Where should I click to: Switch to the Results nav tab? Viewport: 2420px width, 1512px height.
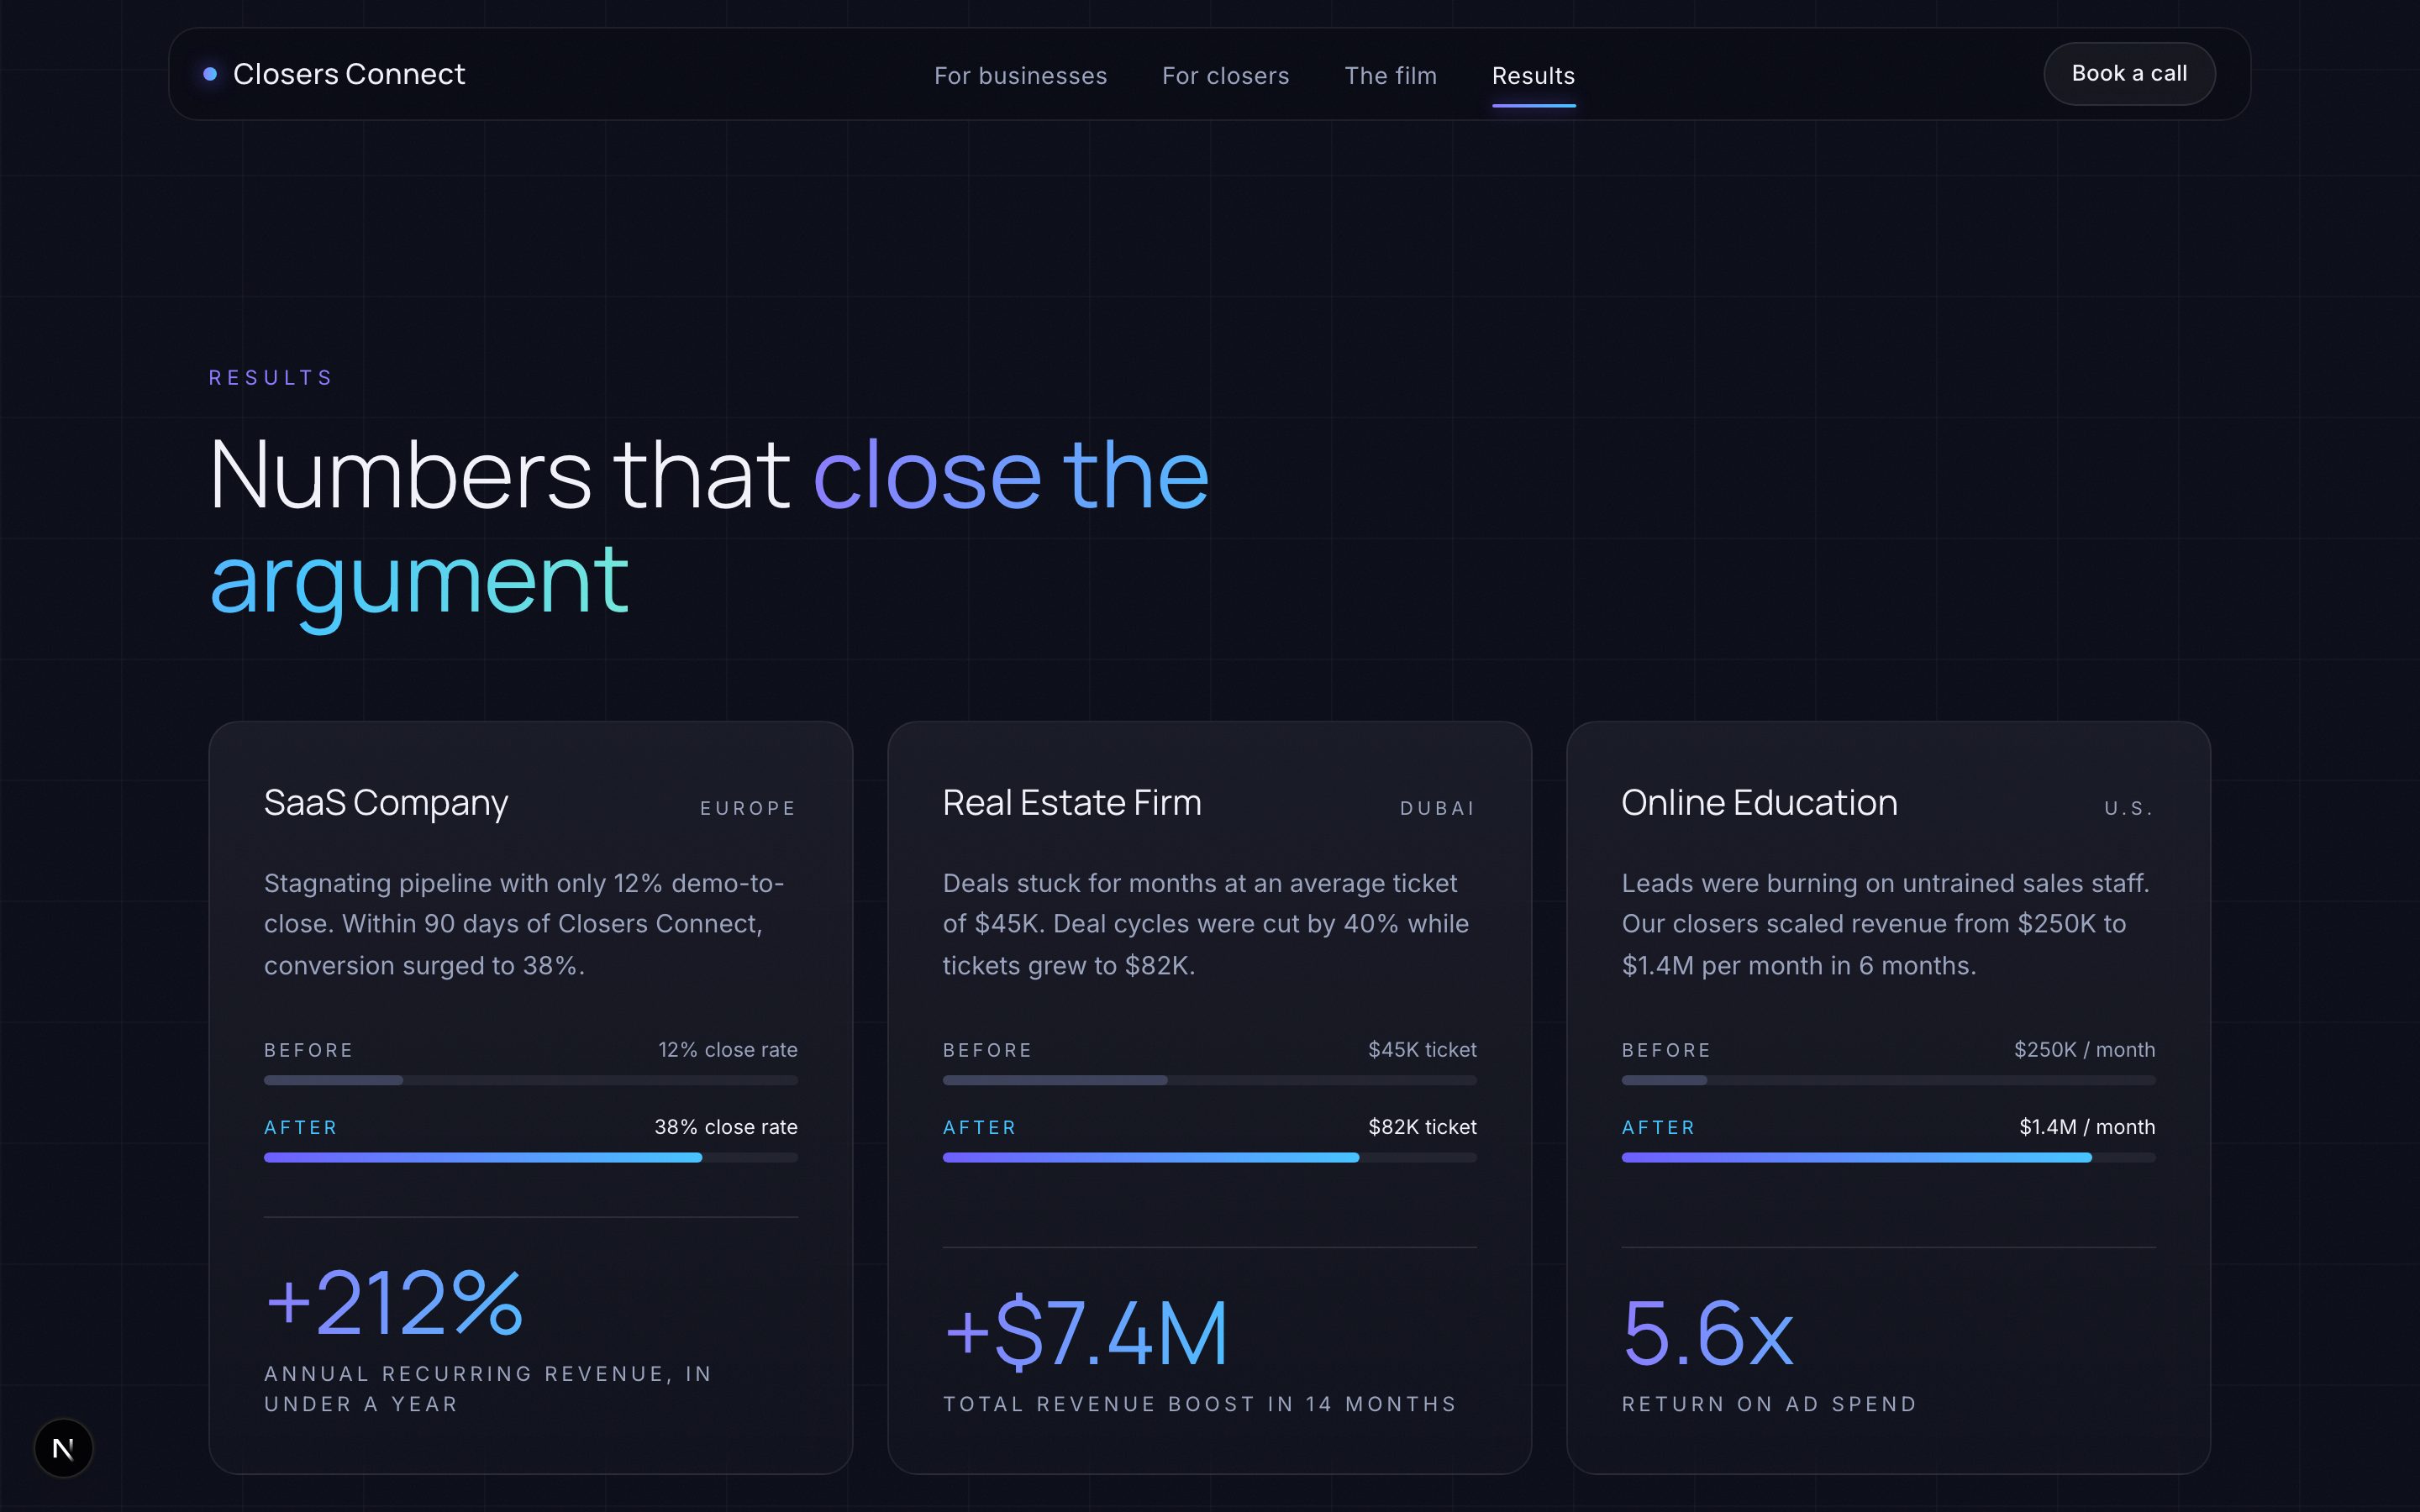pyautogui.click(x=1533, y=75)
